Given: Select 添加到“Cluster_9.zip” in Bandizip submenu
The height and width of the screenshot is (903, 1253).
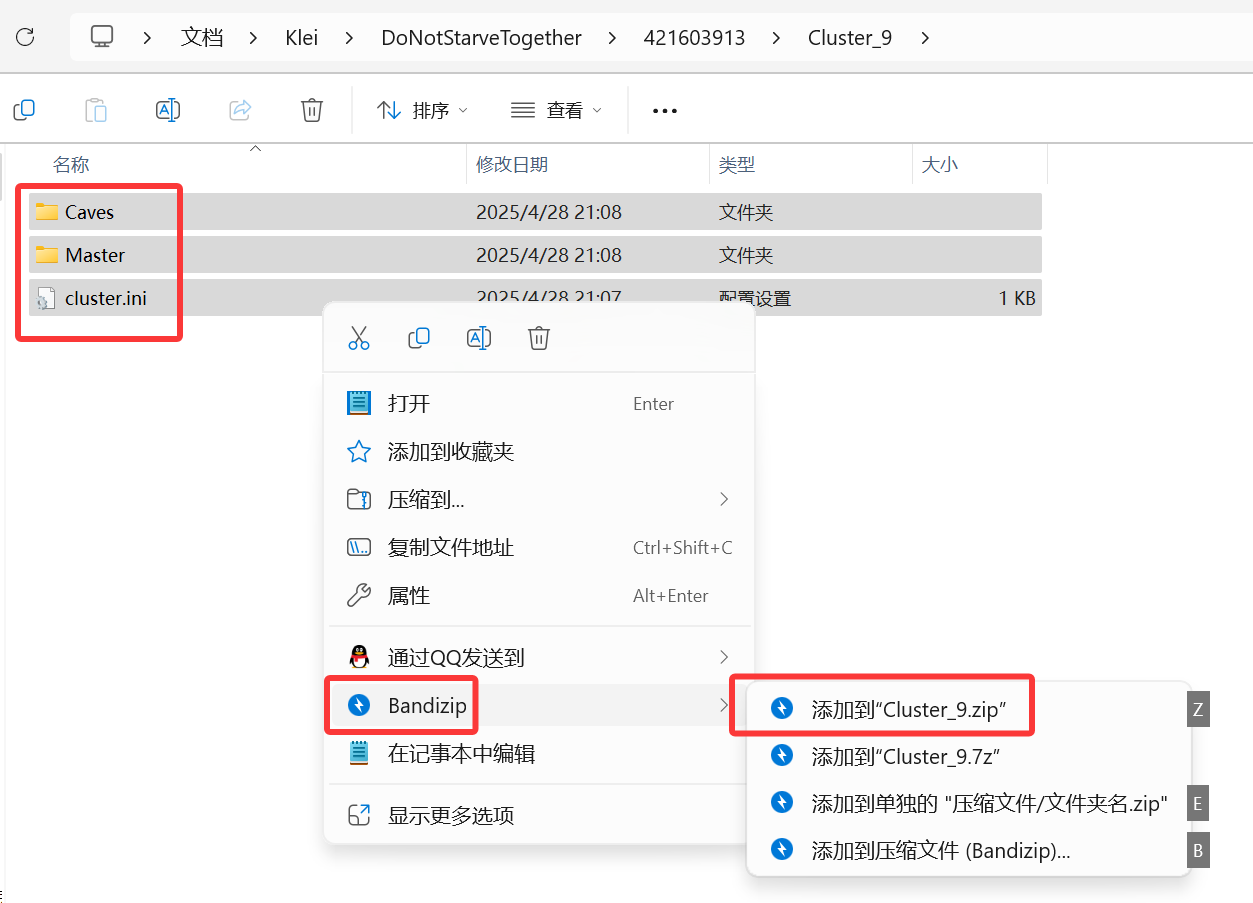Looking at the screenshot, I should point(908,709).
